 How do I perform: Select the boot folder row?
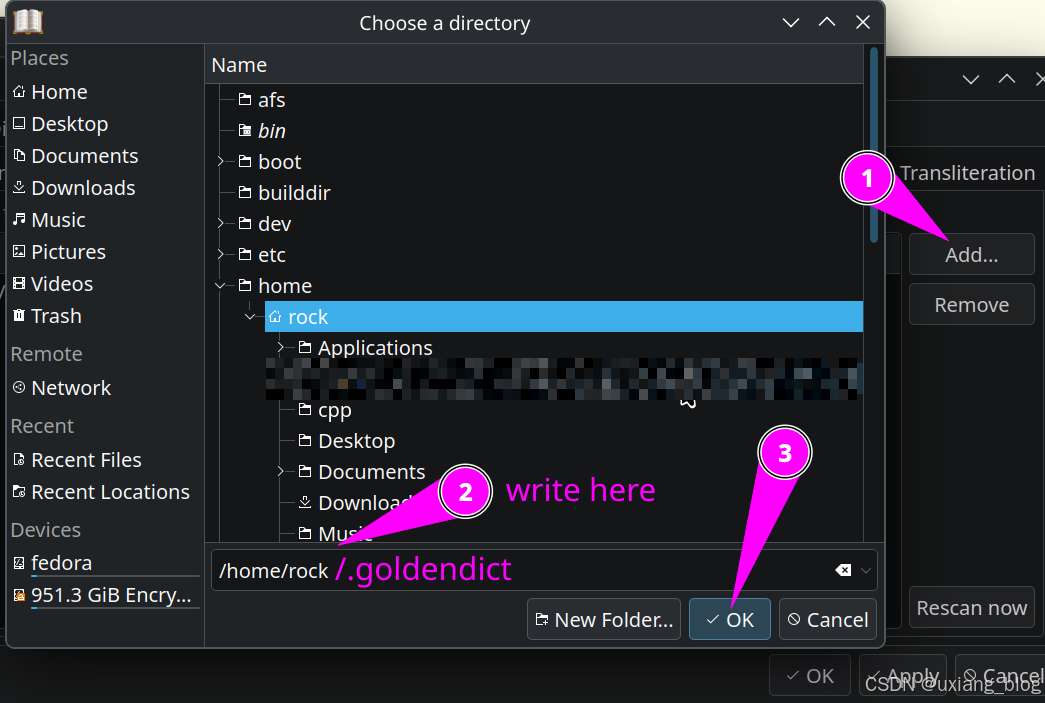pyautogui.click(x=270, y=162)
